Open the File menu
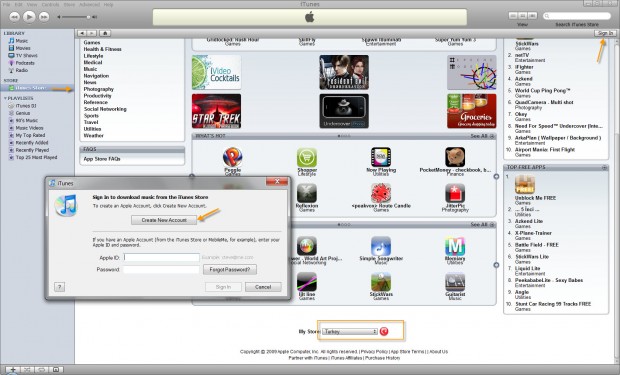This screenshot has height=375, width=620. point(6,4)
